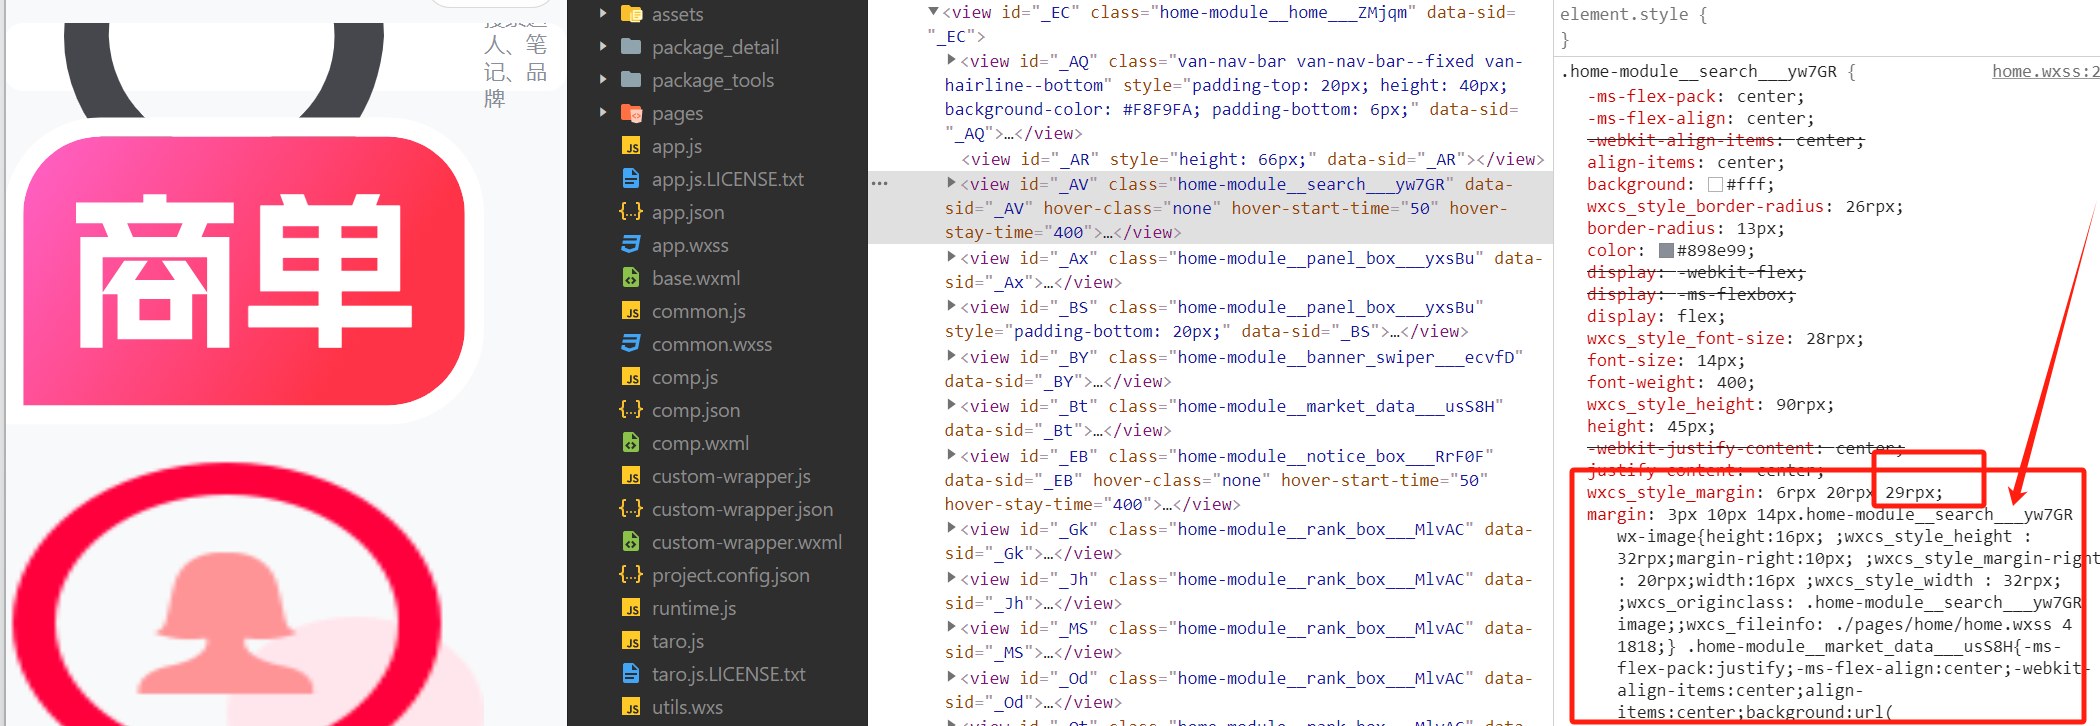Open the app.wxss stylesheet

[690, 245]
